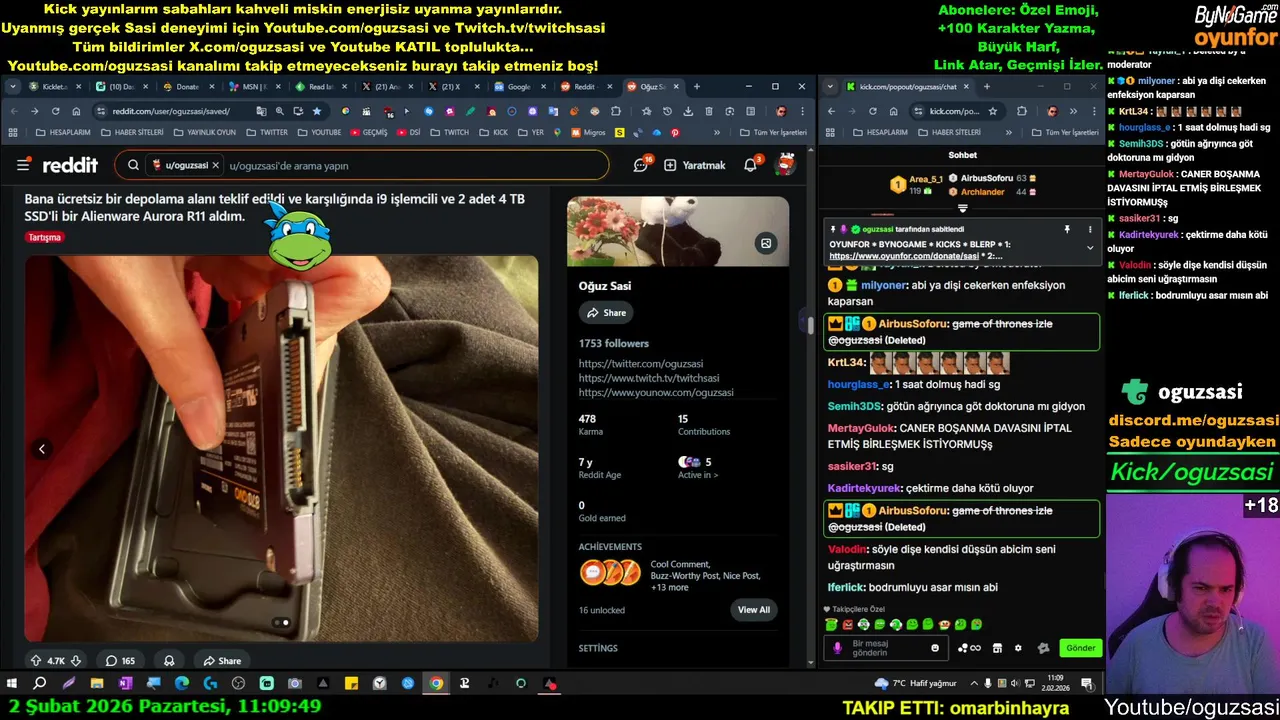Open Windows taskbar search
The image size is (1280, 720).
pos(40,684)
